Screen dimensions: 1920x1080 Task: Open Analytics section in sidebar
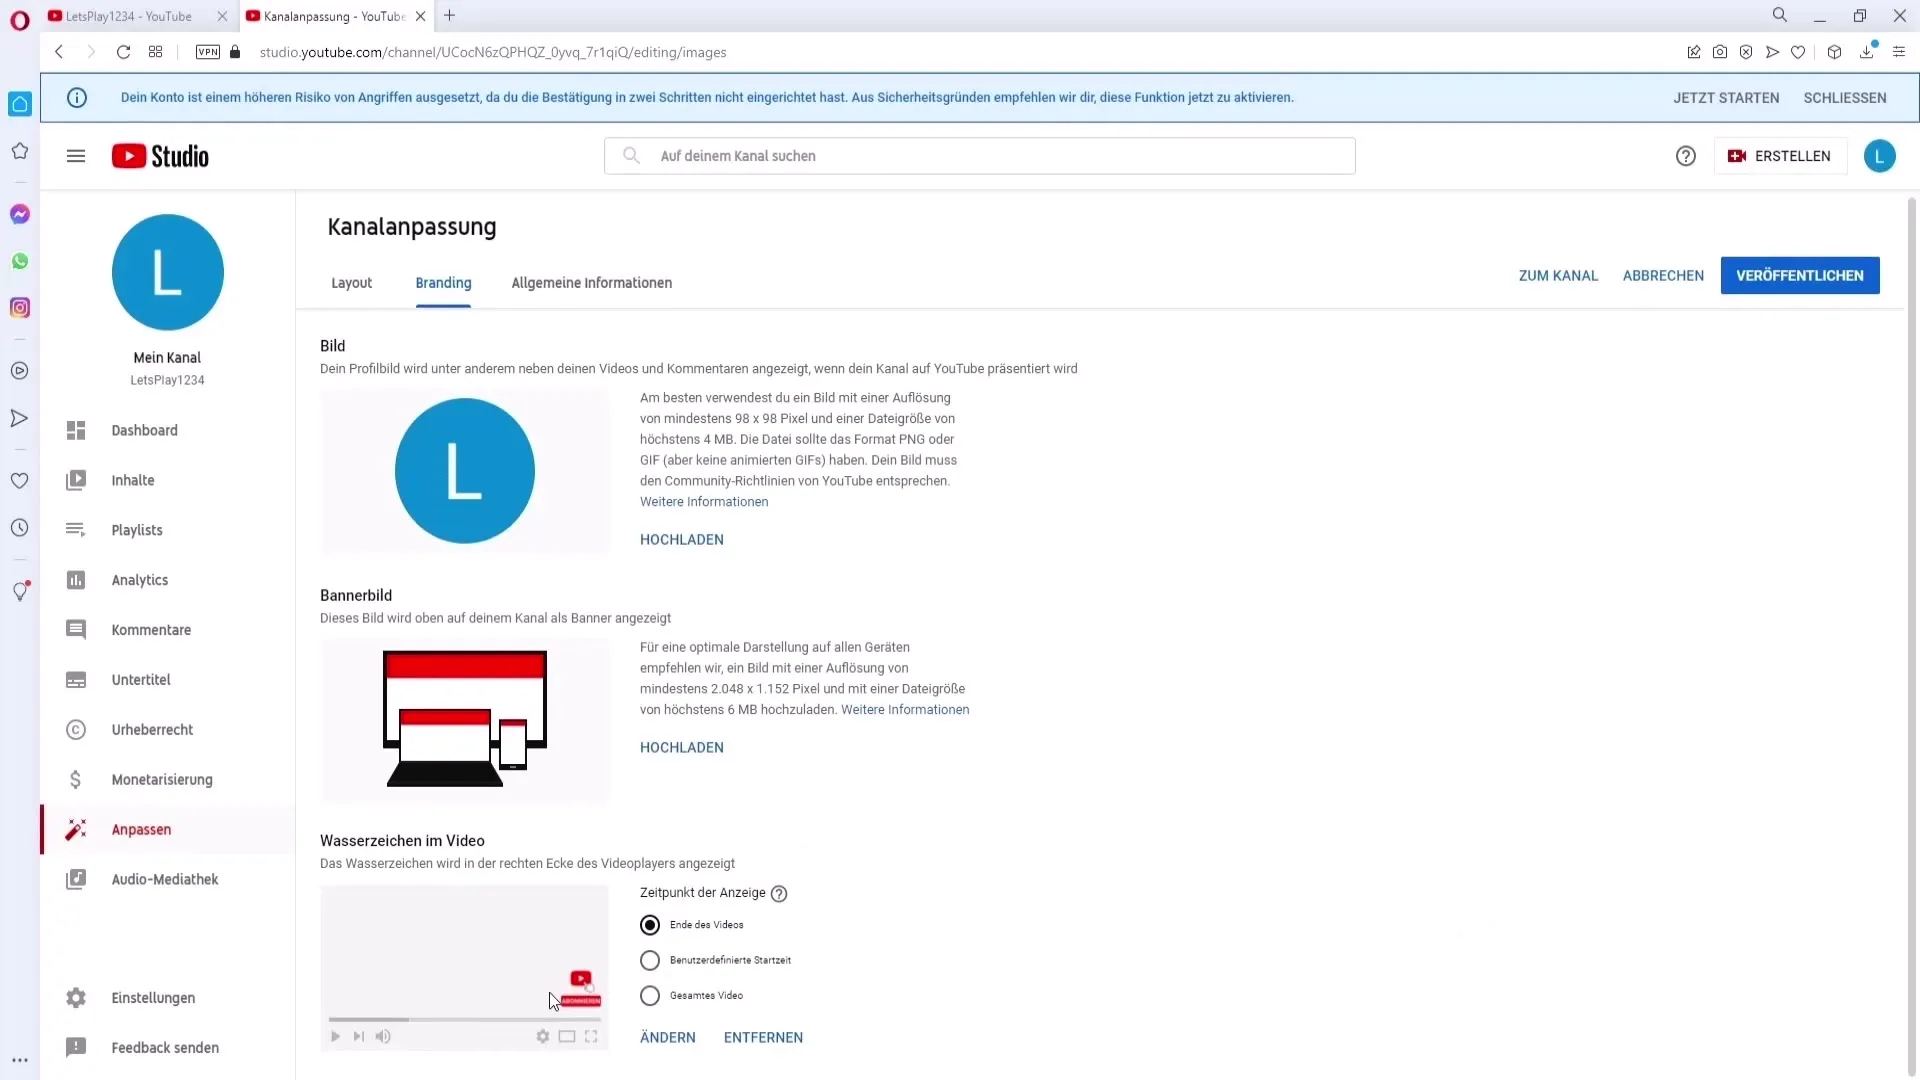(140, 580)
